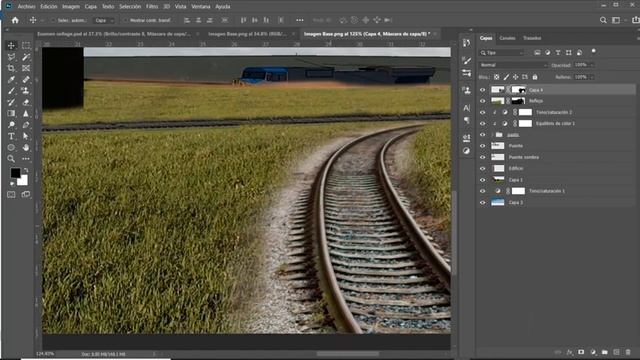Click the horizontal scrollbar below canvas
The image size is (640, 360).
(348, 354)
